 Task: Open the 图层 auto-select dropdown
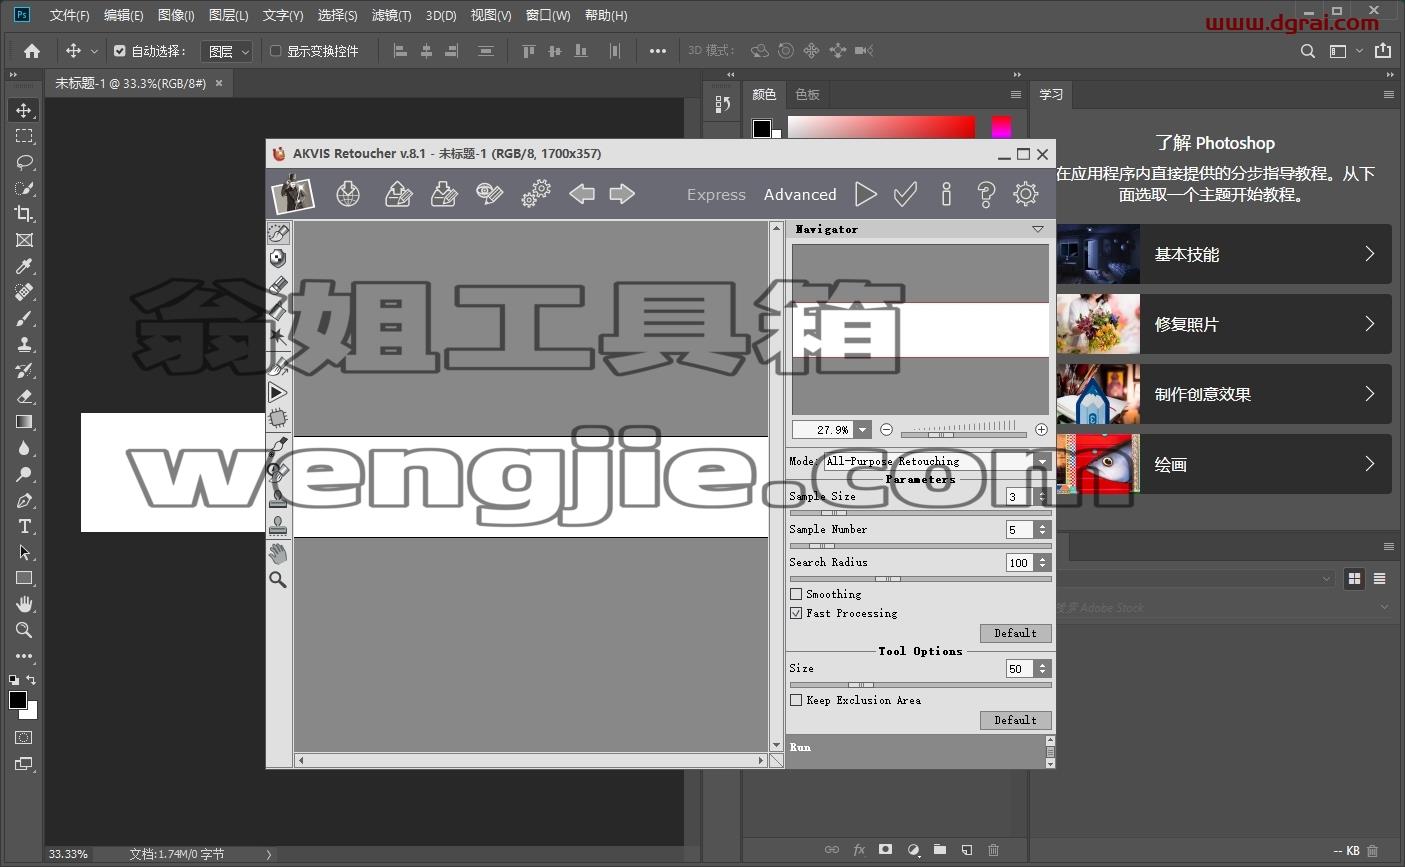[x=226, y=51]
